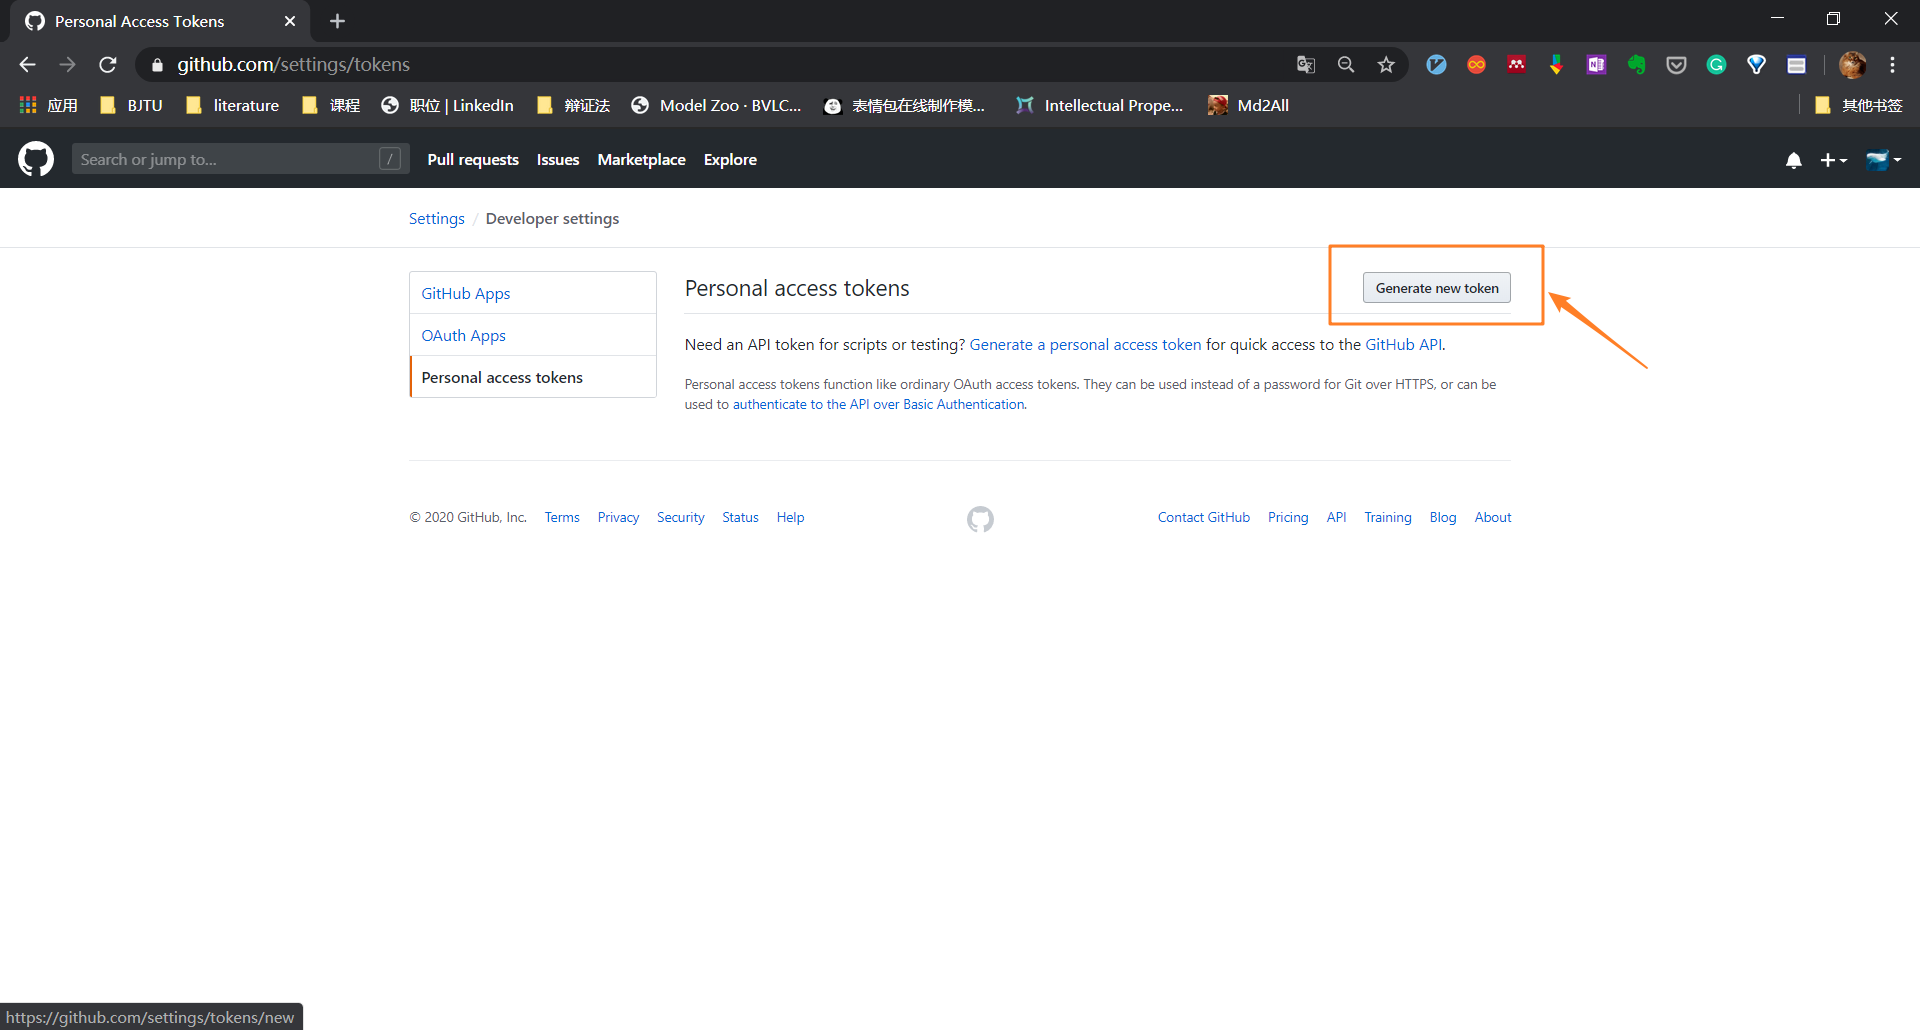Reload the page with the refresh icon
Screen dimensions: 1920x1030
(x=108, y=65)
